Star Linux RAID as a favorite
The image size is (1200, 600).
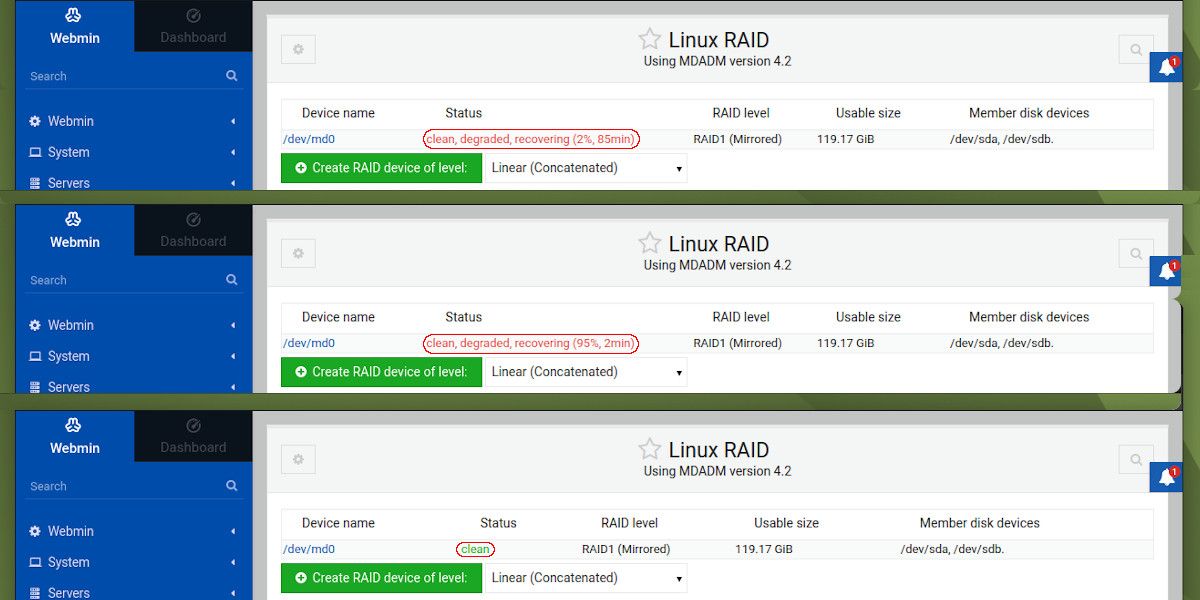(649, 38)
